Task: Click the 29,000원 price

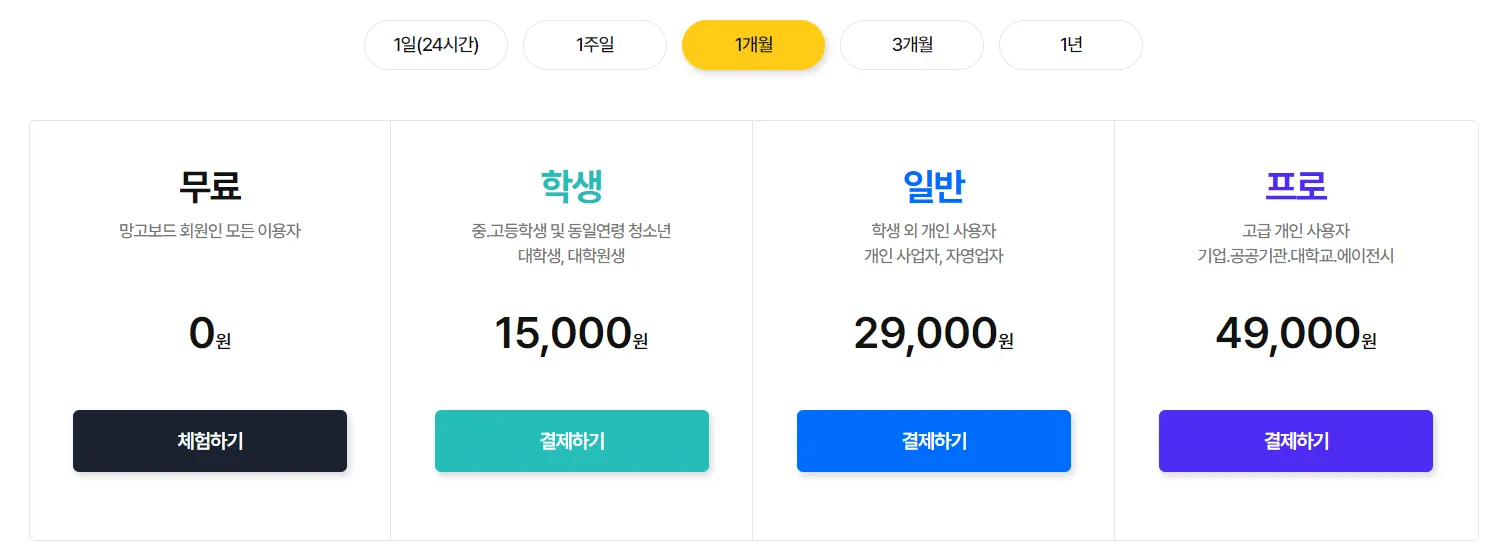Action: pos(934,333)
